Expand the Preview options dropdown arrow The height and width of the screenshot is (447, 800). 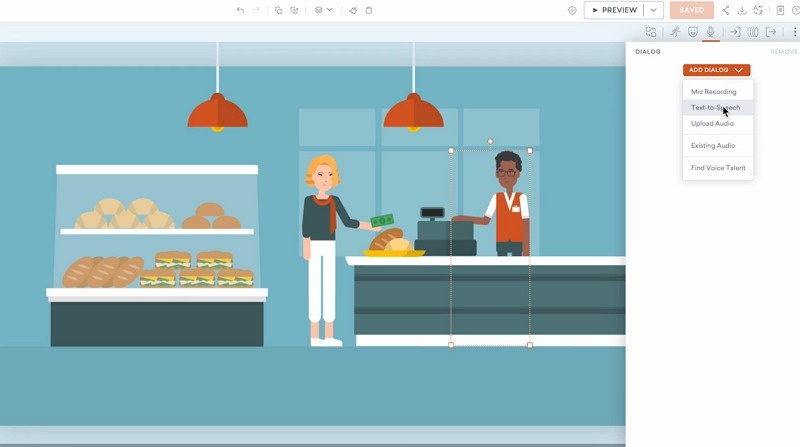click(653, 10)
